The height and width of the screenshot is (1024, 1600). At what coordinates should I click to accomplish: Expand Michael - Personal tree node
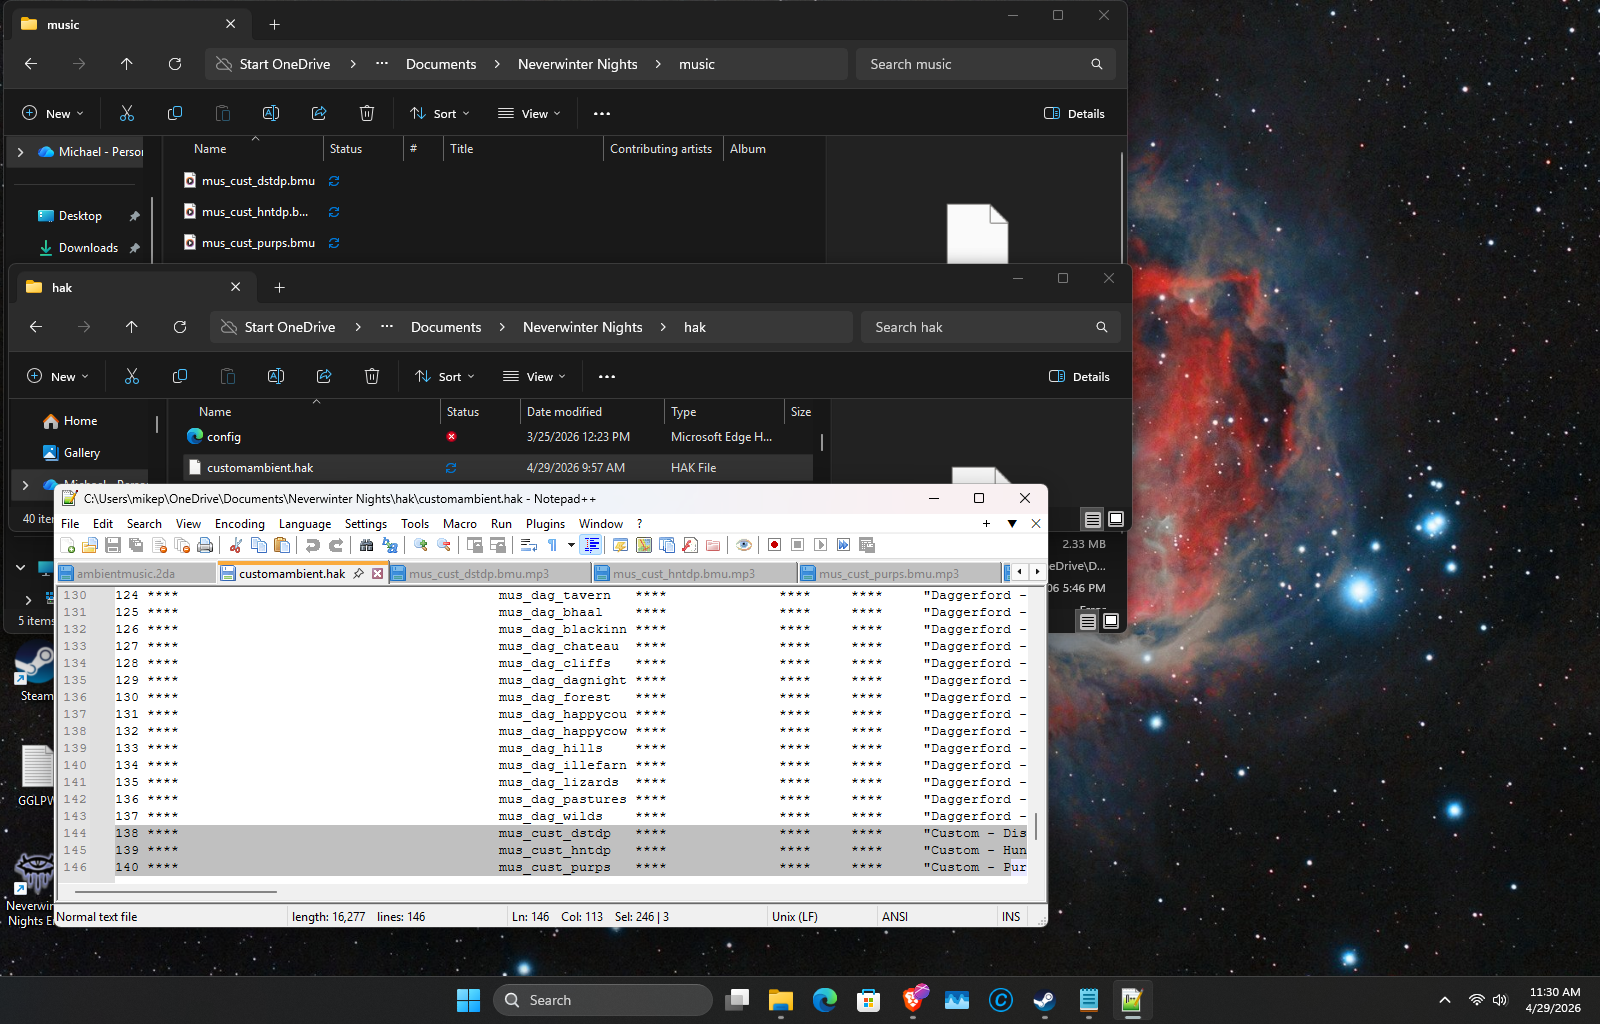tap(20, 152)
